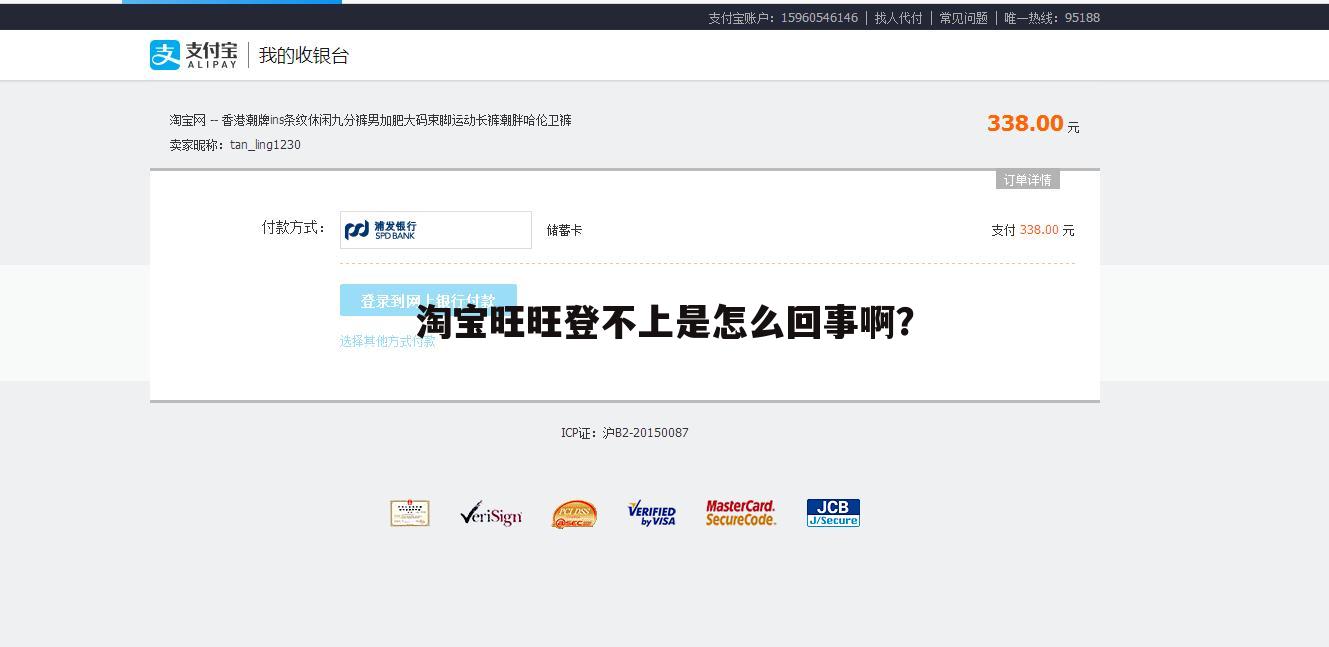Open 找人代付 link in top bar
Image resolution: width=1329 pixels, height=647 pixels.
pos(898,18)
